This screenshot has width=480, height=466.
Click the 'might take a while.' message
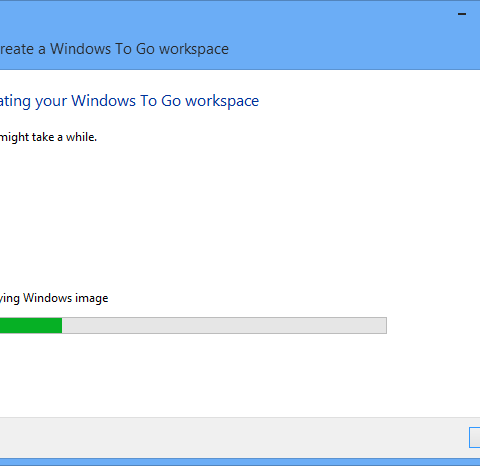48,137
